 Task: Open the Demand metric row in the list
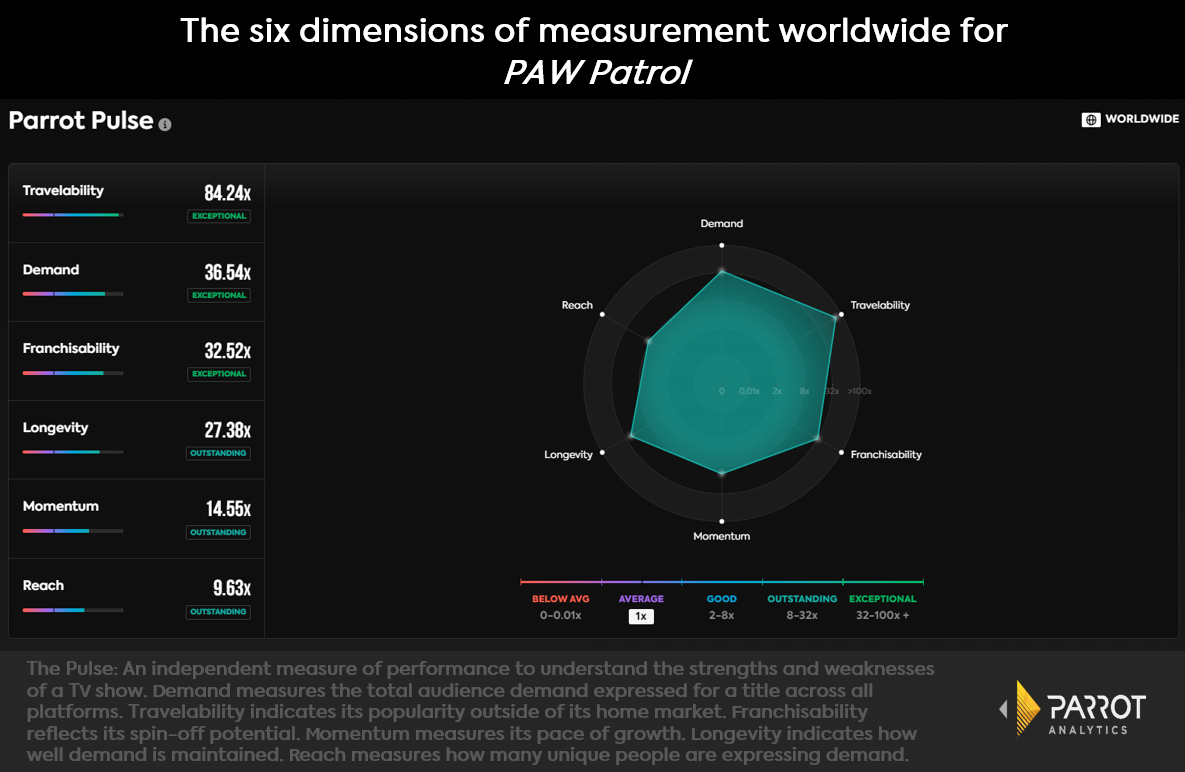point(137,283)
